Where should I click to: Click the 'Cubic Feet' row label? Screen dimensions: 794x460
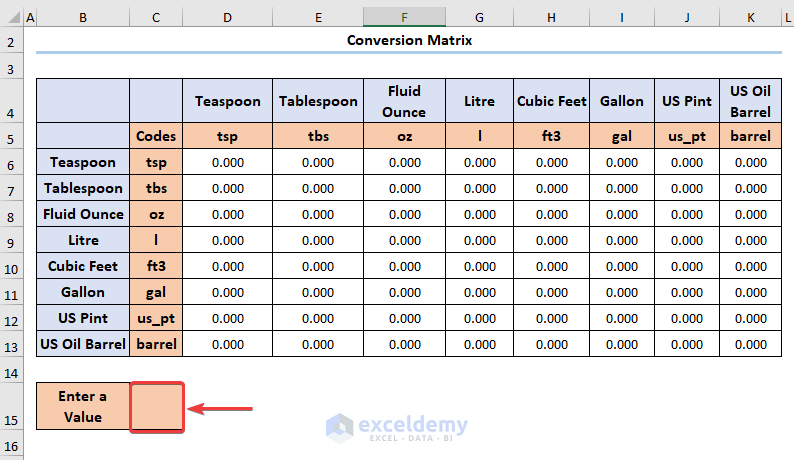coord(83,266)
